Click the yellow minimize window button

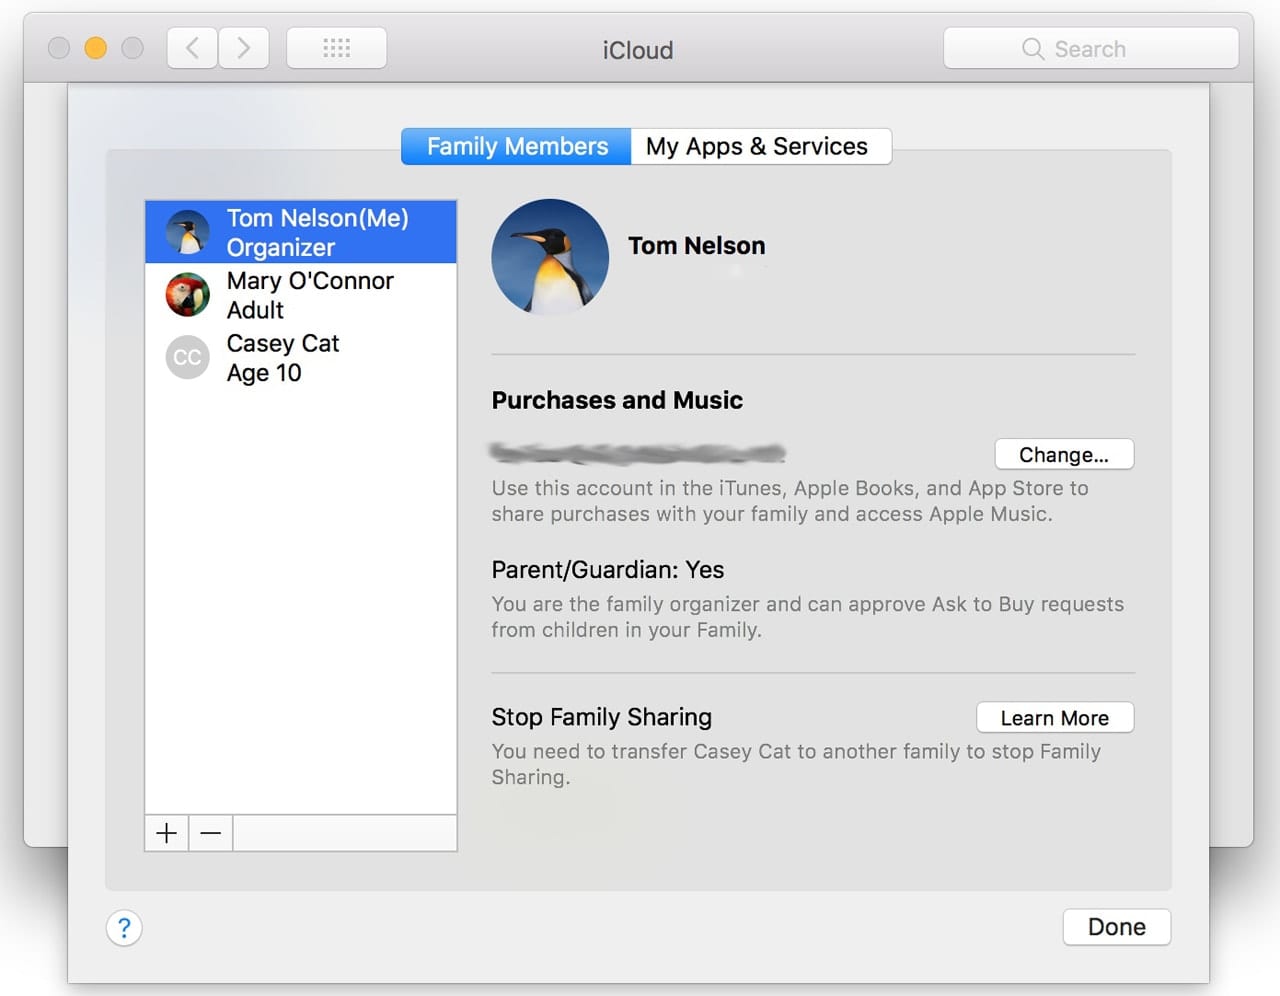96,48
